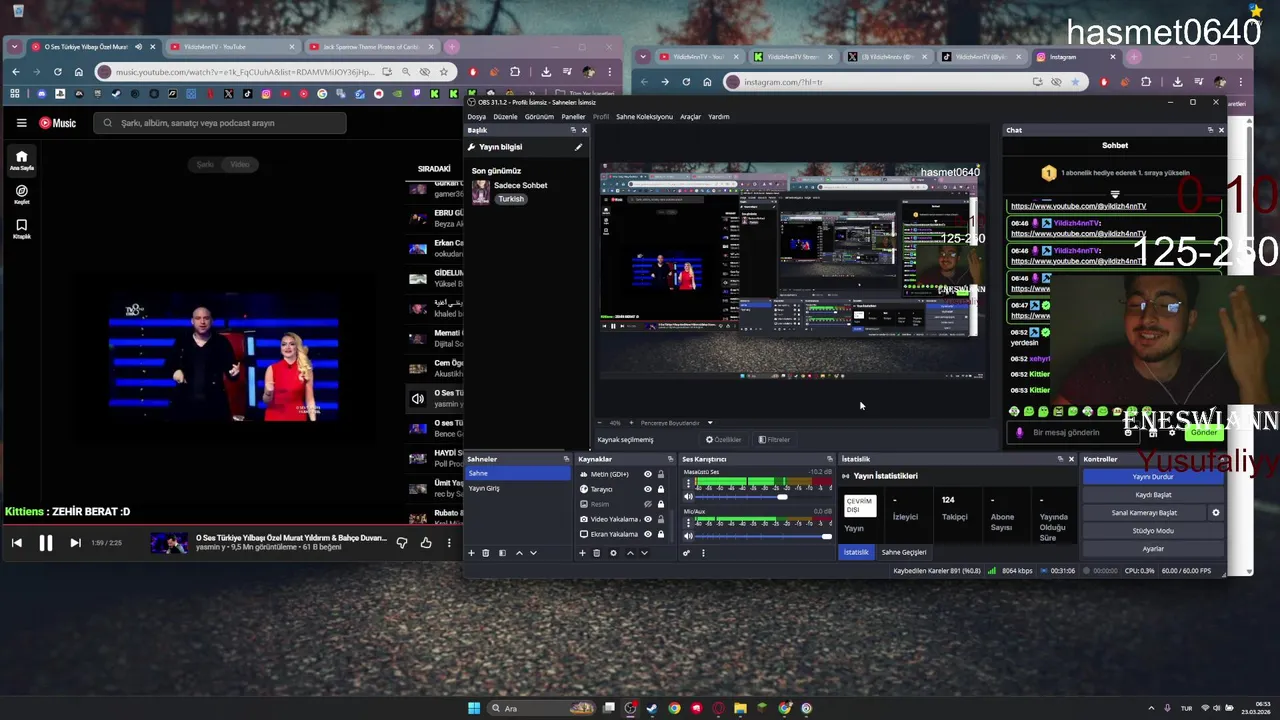Move source down in Kaynaklar toolbar

point(644,553)
